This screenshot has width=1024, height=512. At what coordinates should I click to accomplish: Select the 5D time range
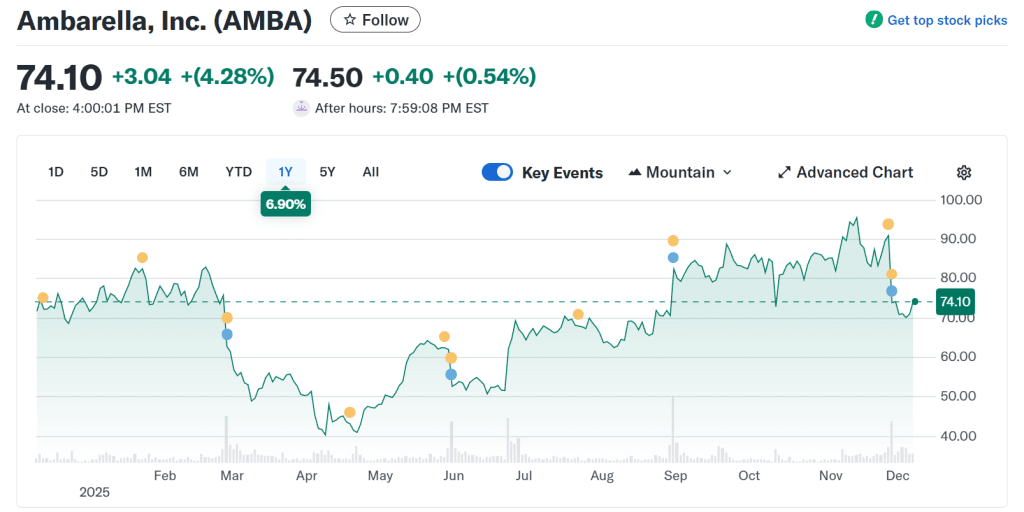pyautogui.click(x=99, y=172)
